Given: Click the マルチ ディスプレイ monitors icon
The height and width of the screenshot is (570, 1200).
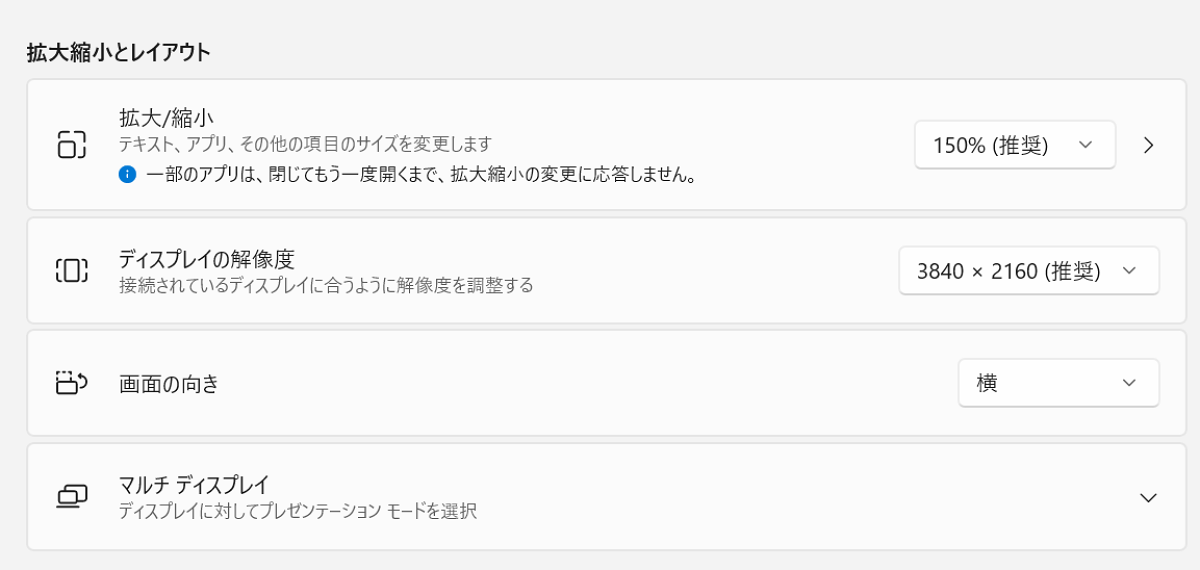Looking at the screenshot, I should [x=72, y=496].
